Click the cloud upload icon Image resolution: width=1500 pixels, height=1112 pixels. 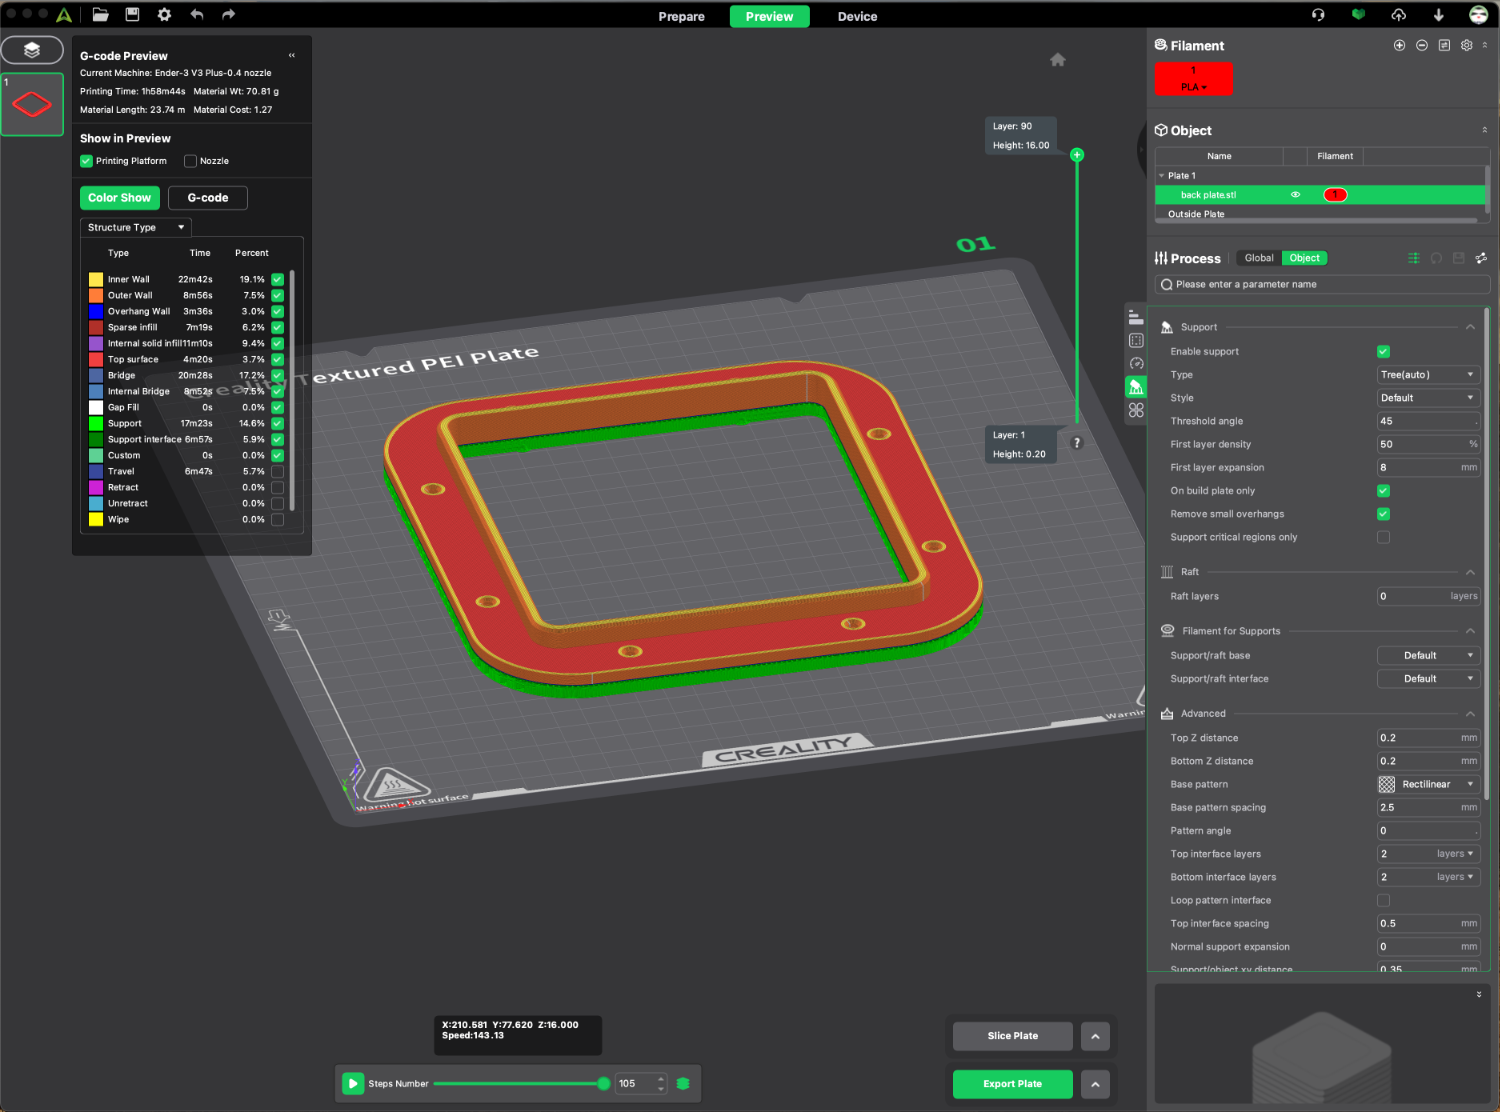(1398, 15)
